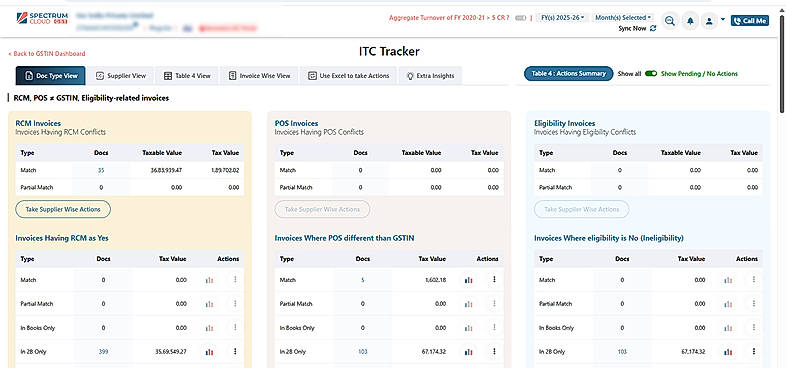
Task: Click the RCM Invoices card heading
Action: [x=38, y=123]
